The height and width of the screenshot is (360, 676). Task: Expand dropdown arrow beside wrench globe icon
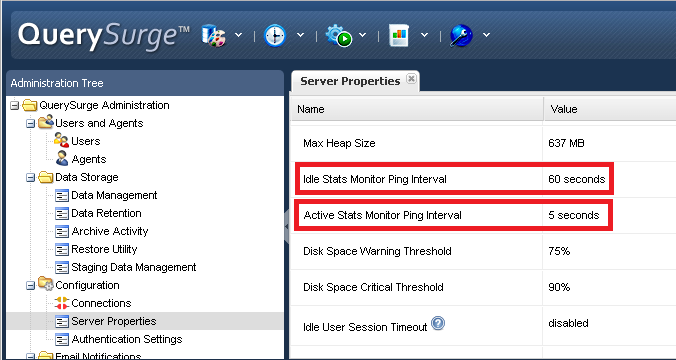pos(486,35)
